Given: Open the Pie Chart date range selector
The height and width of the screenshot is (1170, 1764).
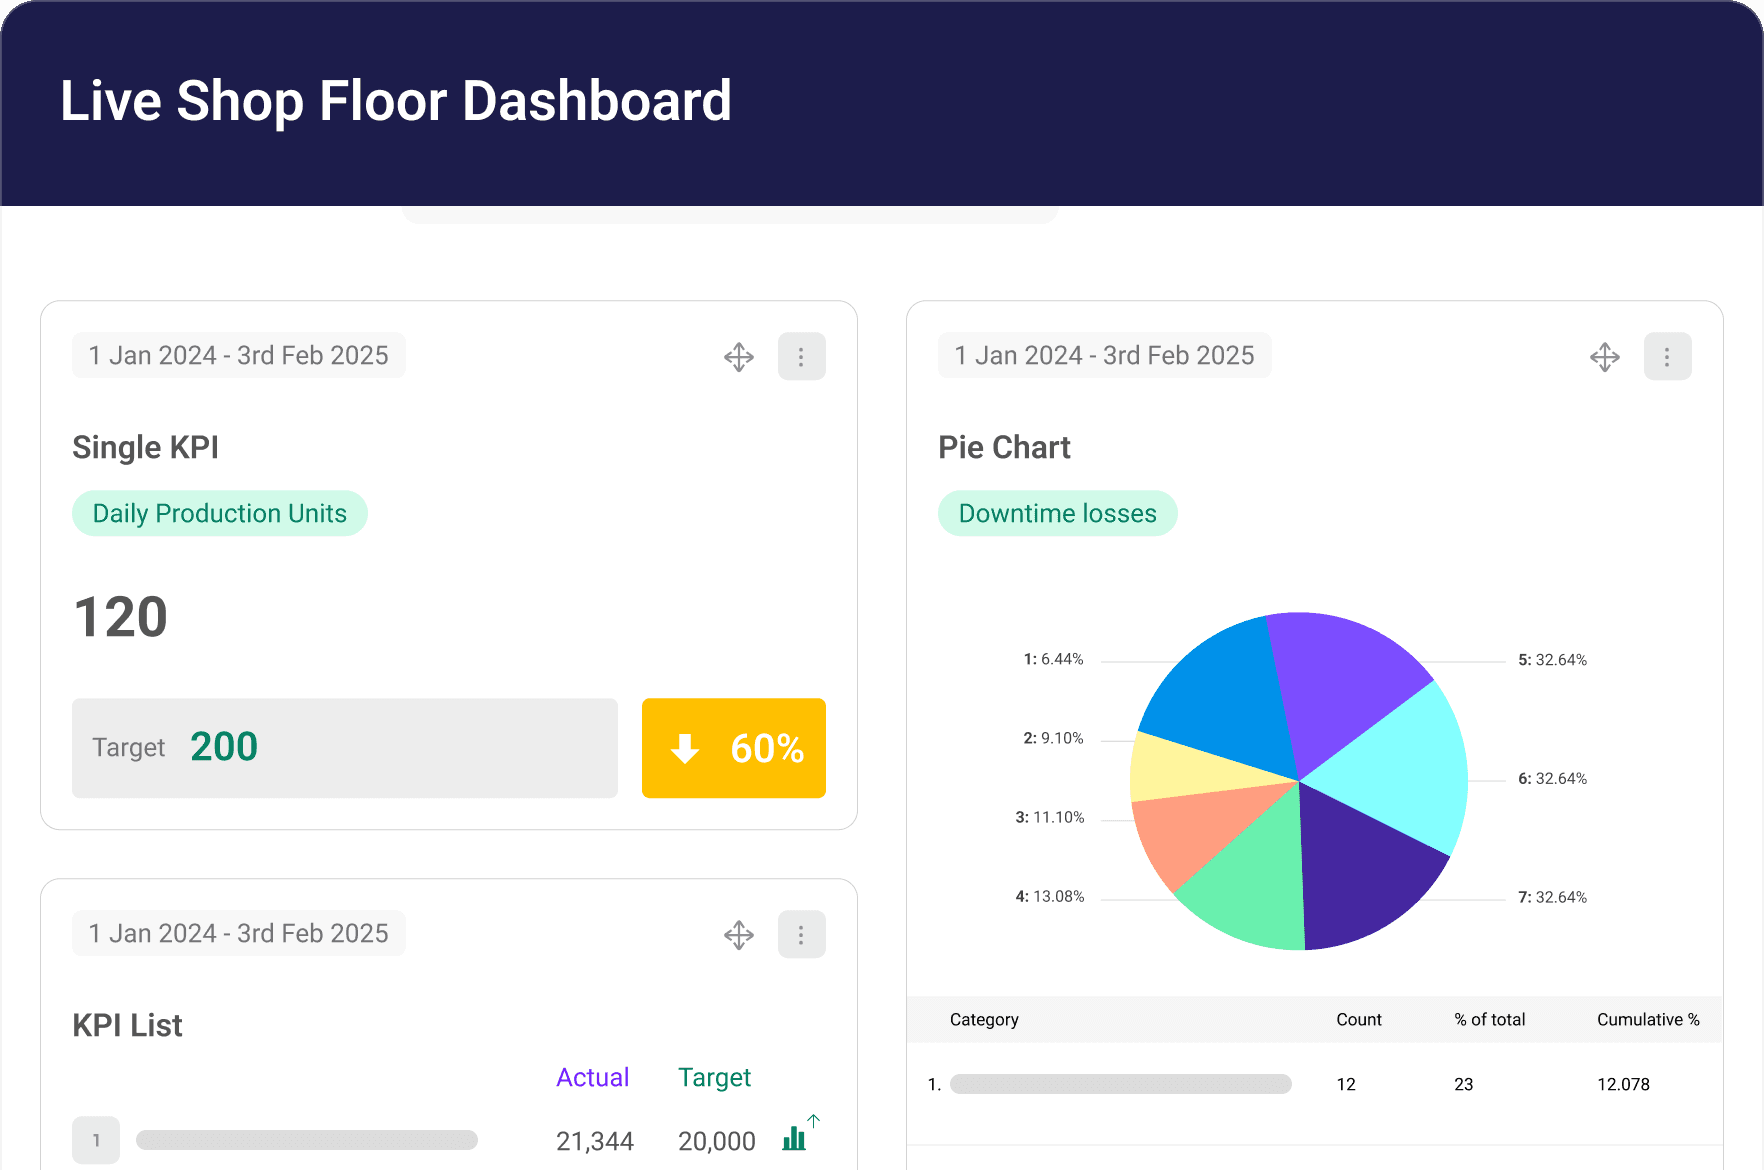Looking at the screenshot, I should [x=1104, y=356].
